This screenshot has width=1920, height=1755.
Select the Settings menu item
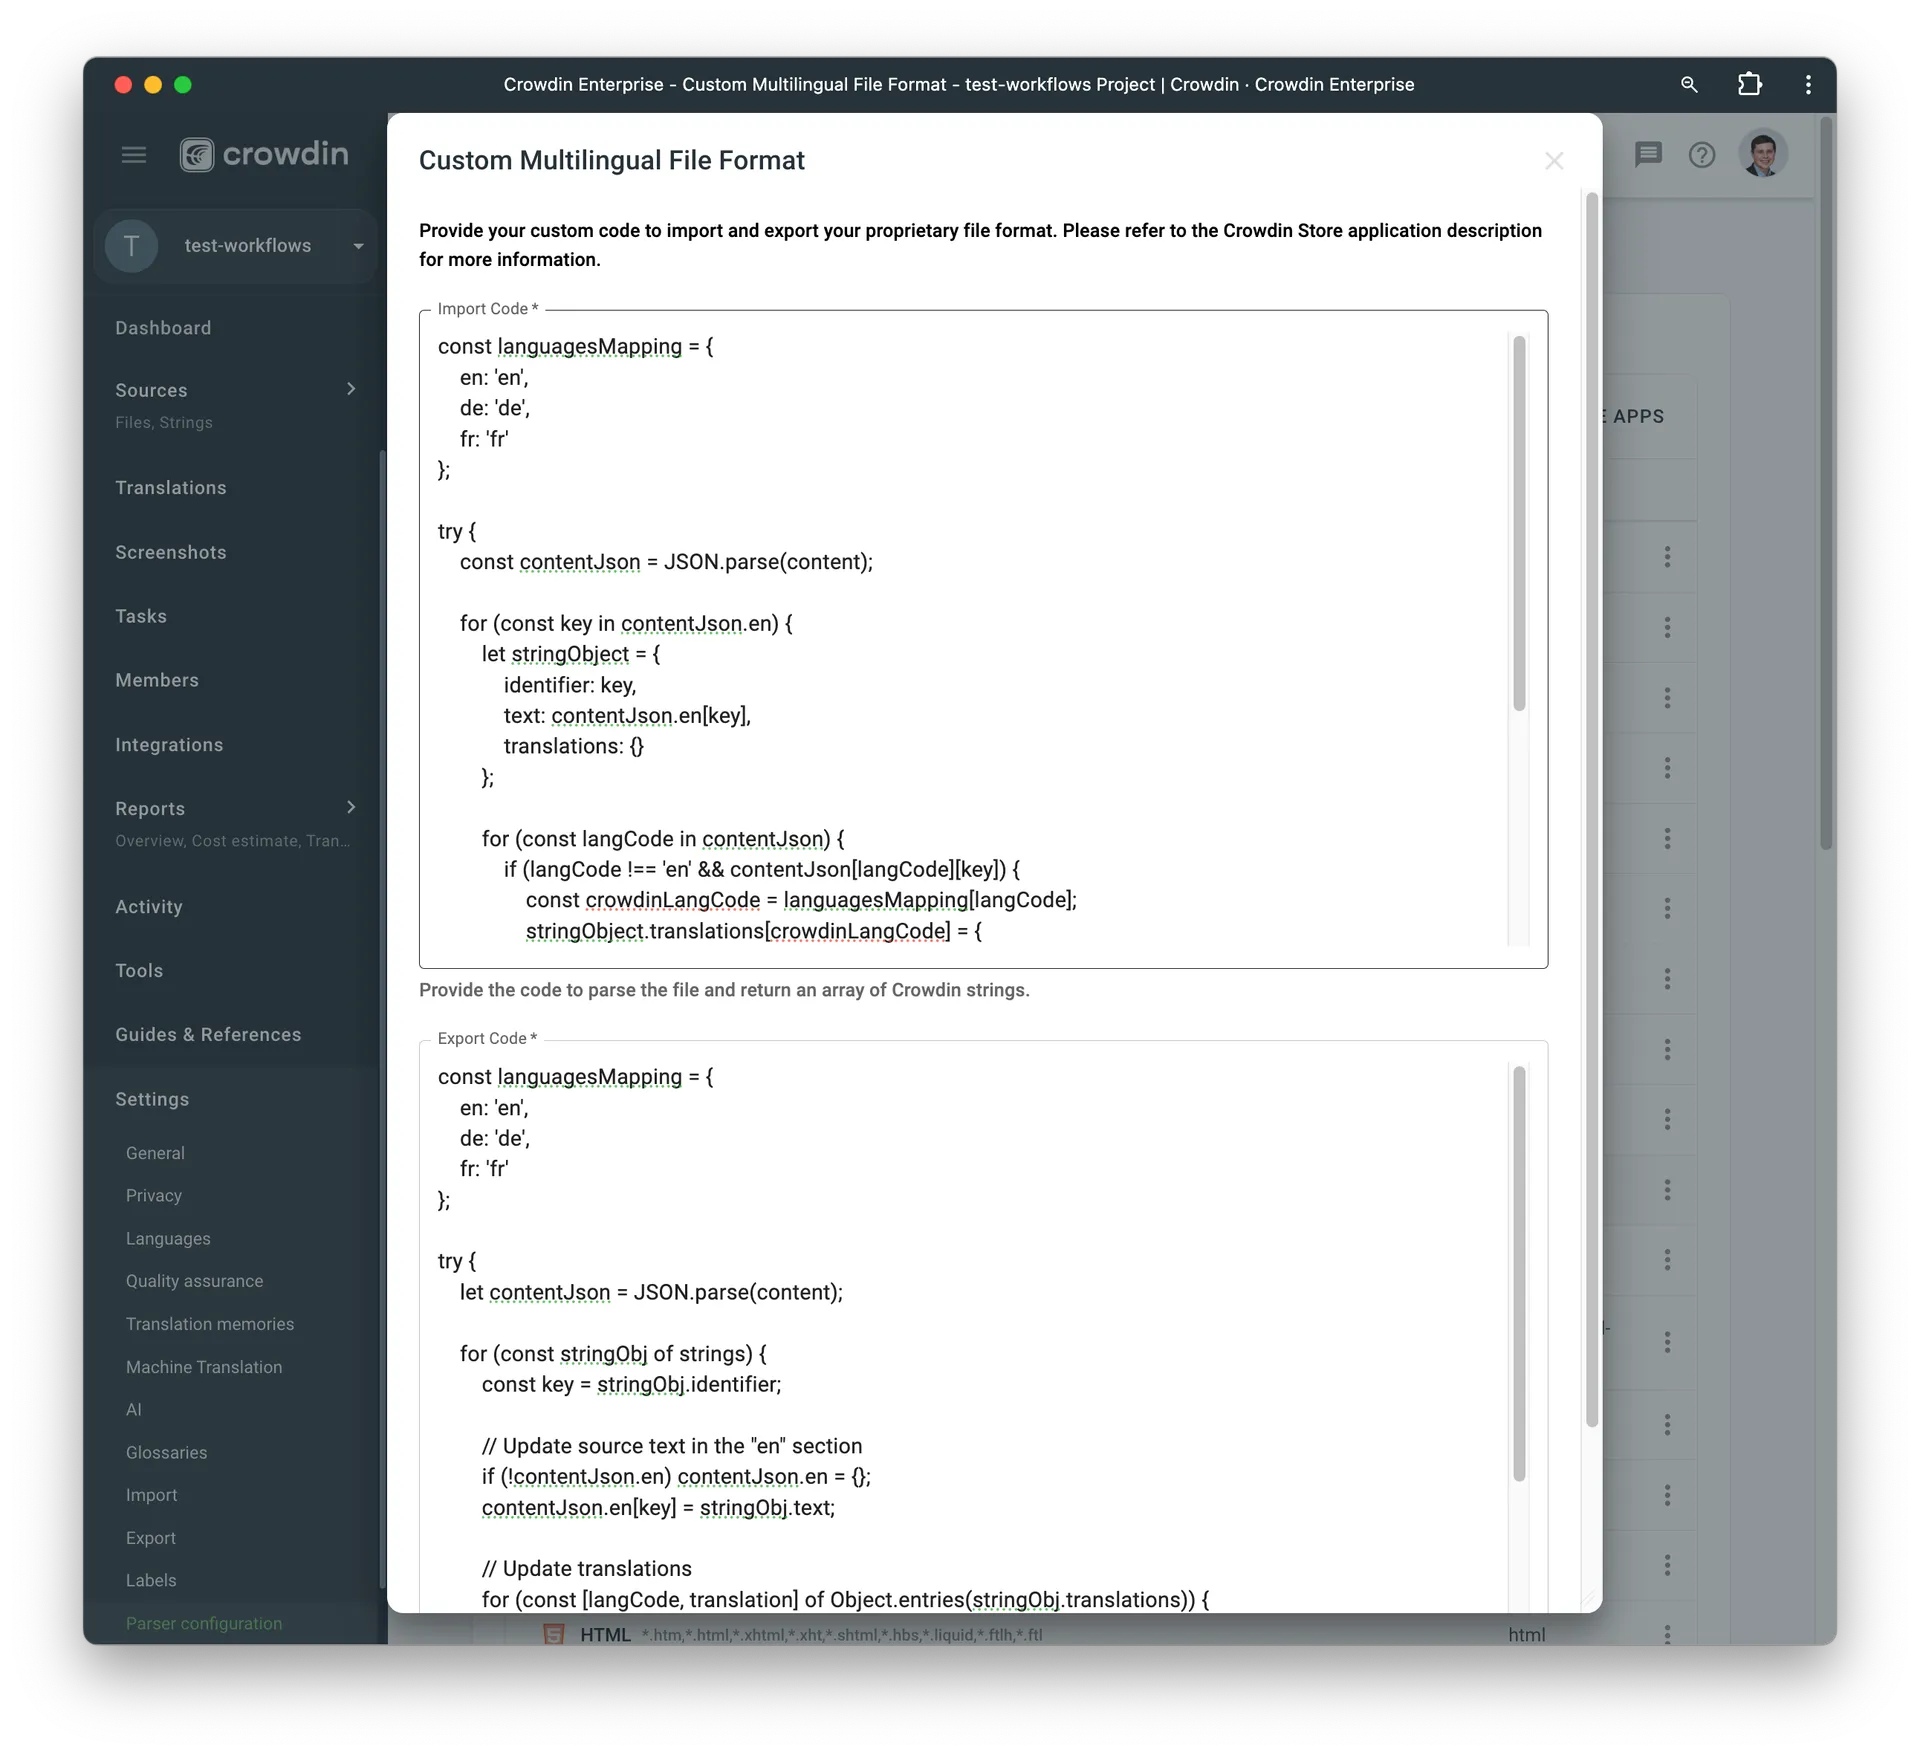tap(151, 1099)
